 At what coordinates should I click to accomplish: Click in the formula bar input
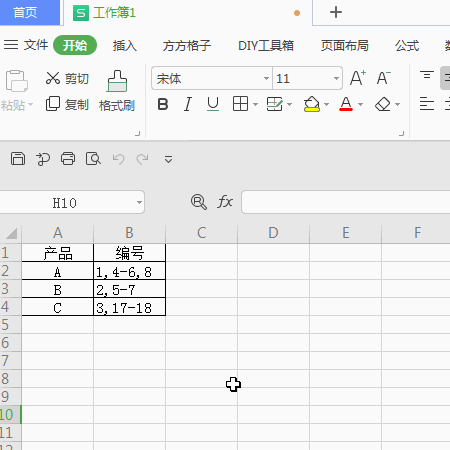tap(346, 202)
